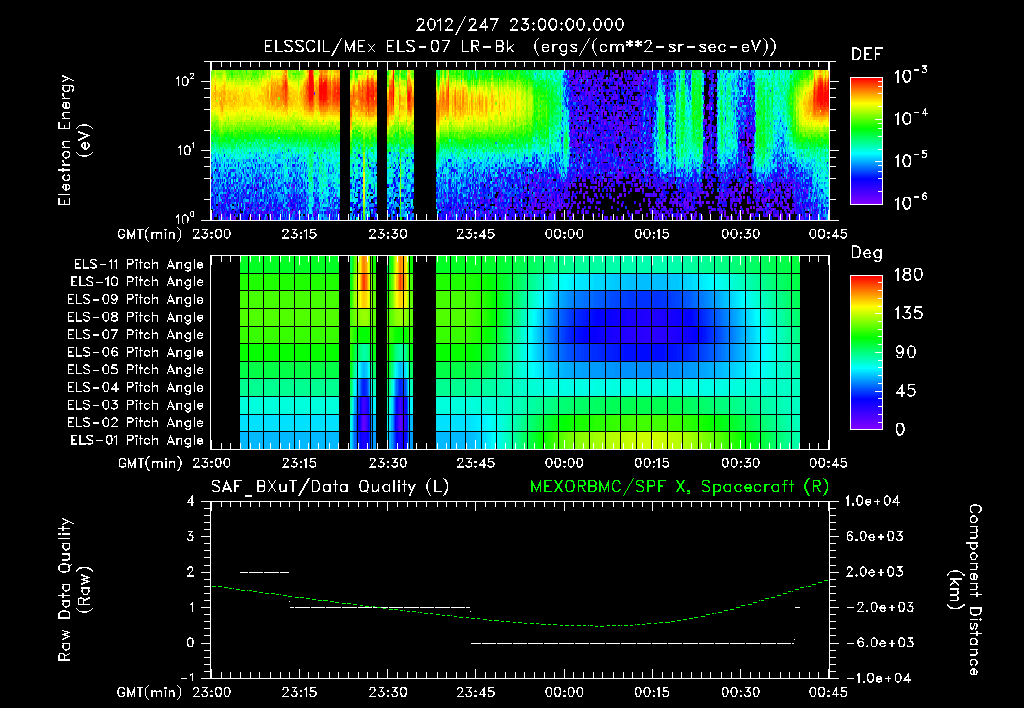1024x708 pixels.
Task: Click the 'Electron Energy (eV)' axis label
Action: 74,140
